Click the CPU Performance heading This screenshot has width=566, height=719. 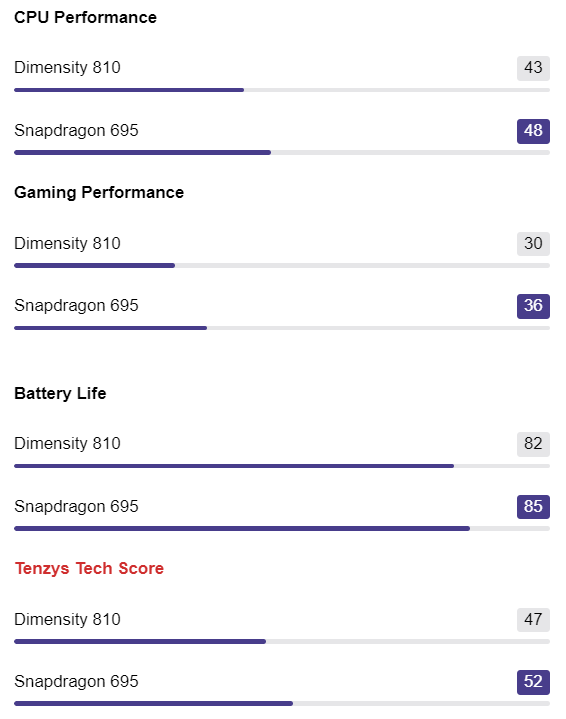[85, 17]
